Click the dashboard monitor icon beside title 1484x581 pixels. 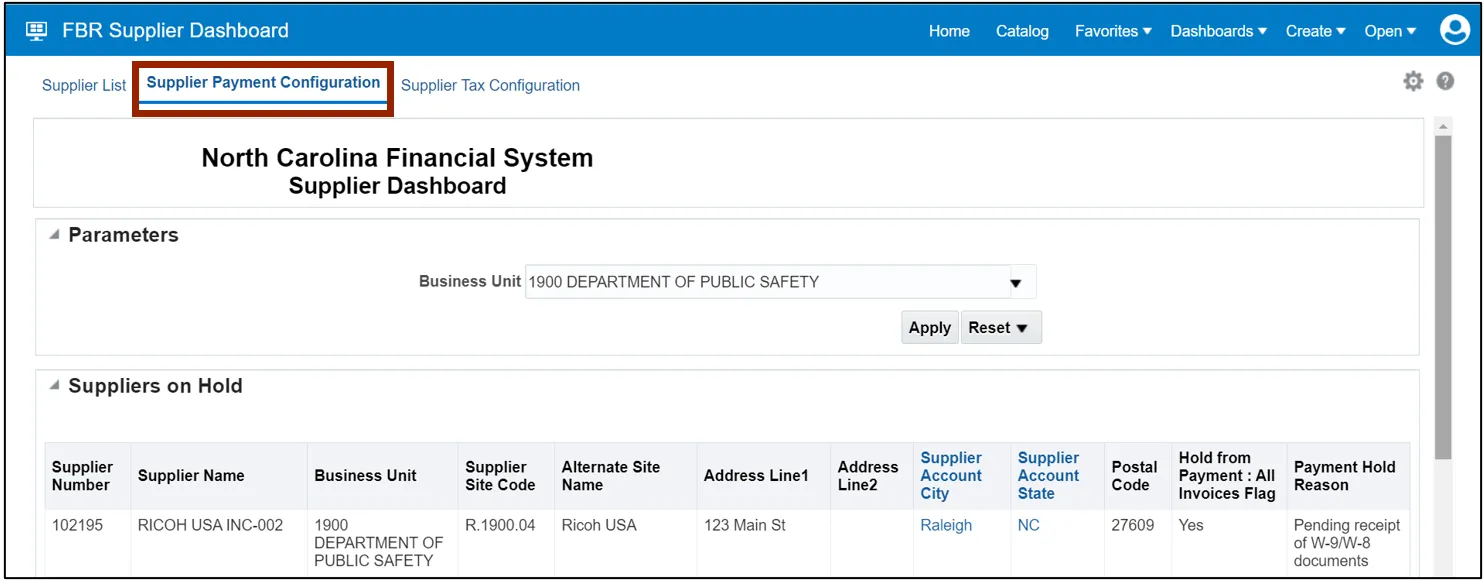[36, 31]
